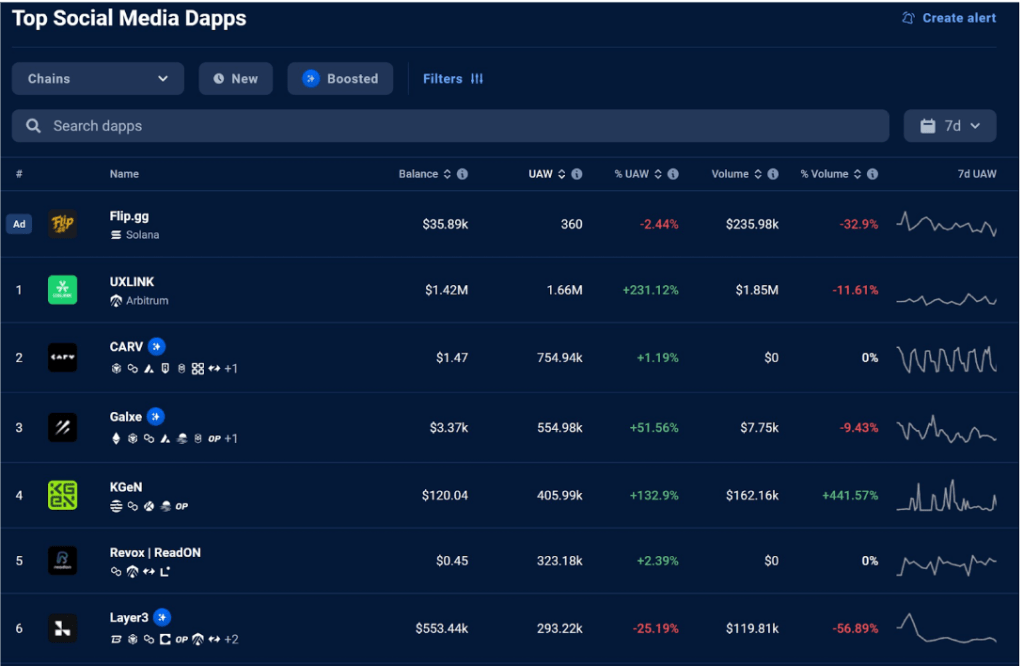Viewport: 1023px width, 666px height.
Task: Click the Galxe logo icon
Action: click(x=63, y=428)
